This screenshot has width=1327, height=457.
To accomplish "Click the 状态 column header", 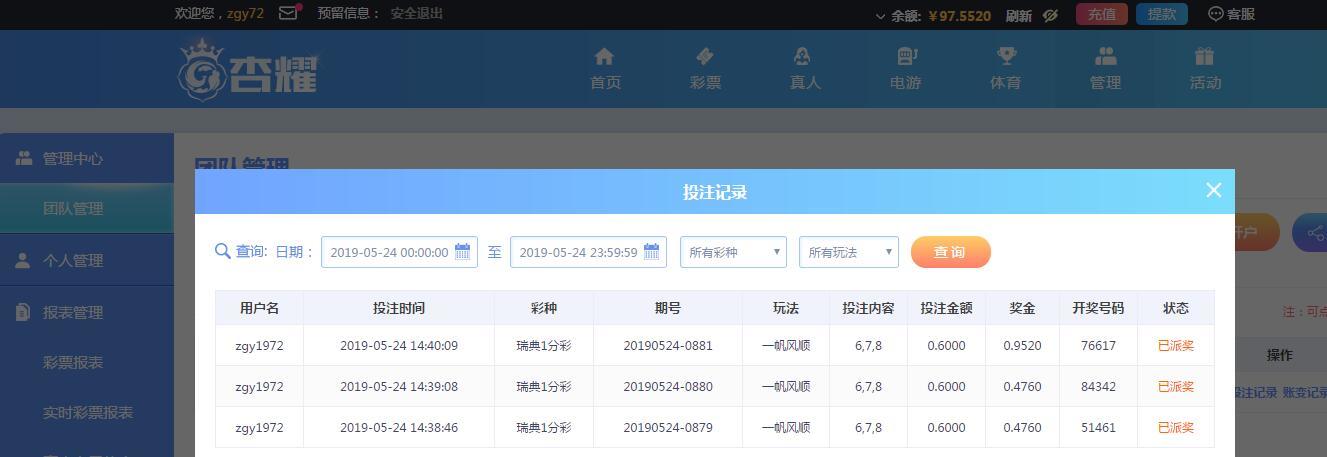I will pyautogui.click(x=1176, y=308).
